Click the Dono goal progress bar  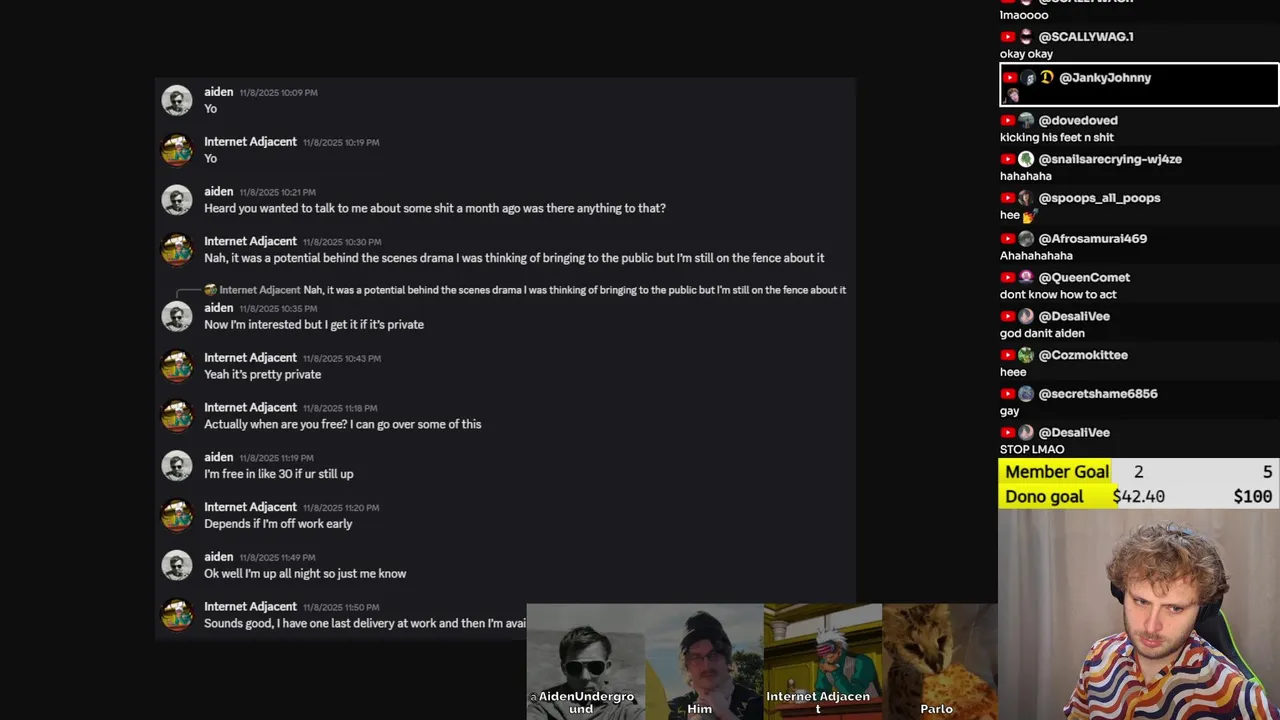1139,497
